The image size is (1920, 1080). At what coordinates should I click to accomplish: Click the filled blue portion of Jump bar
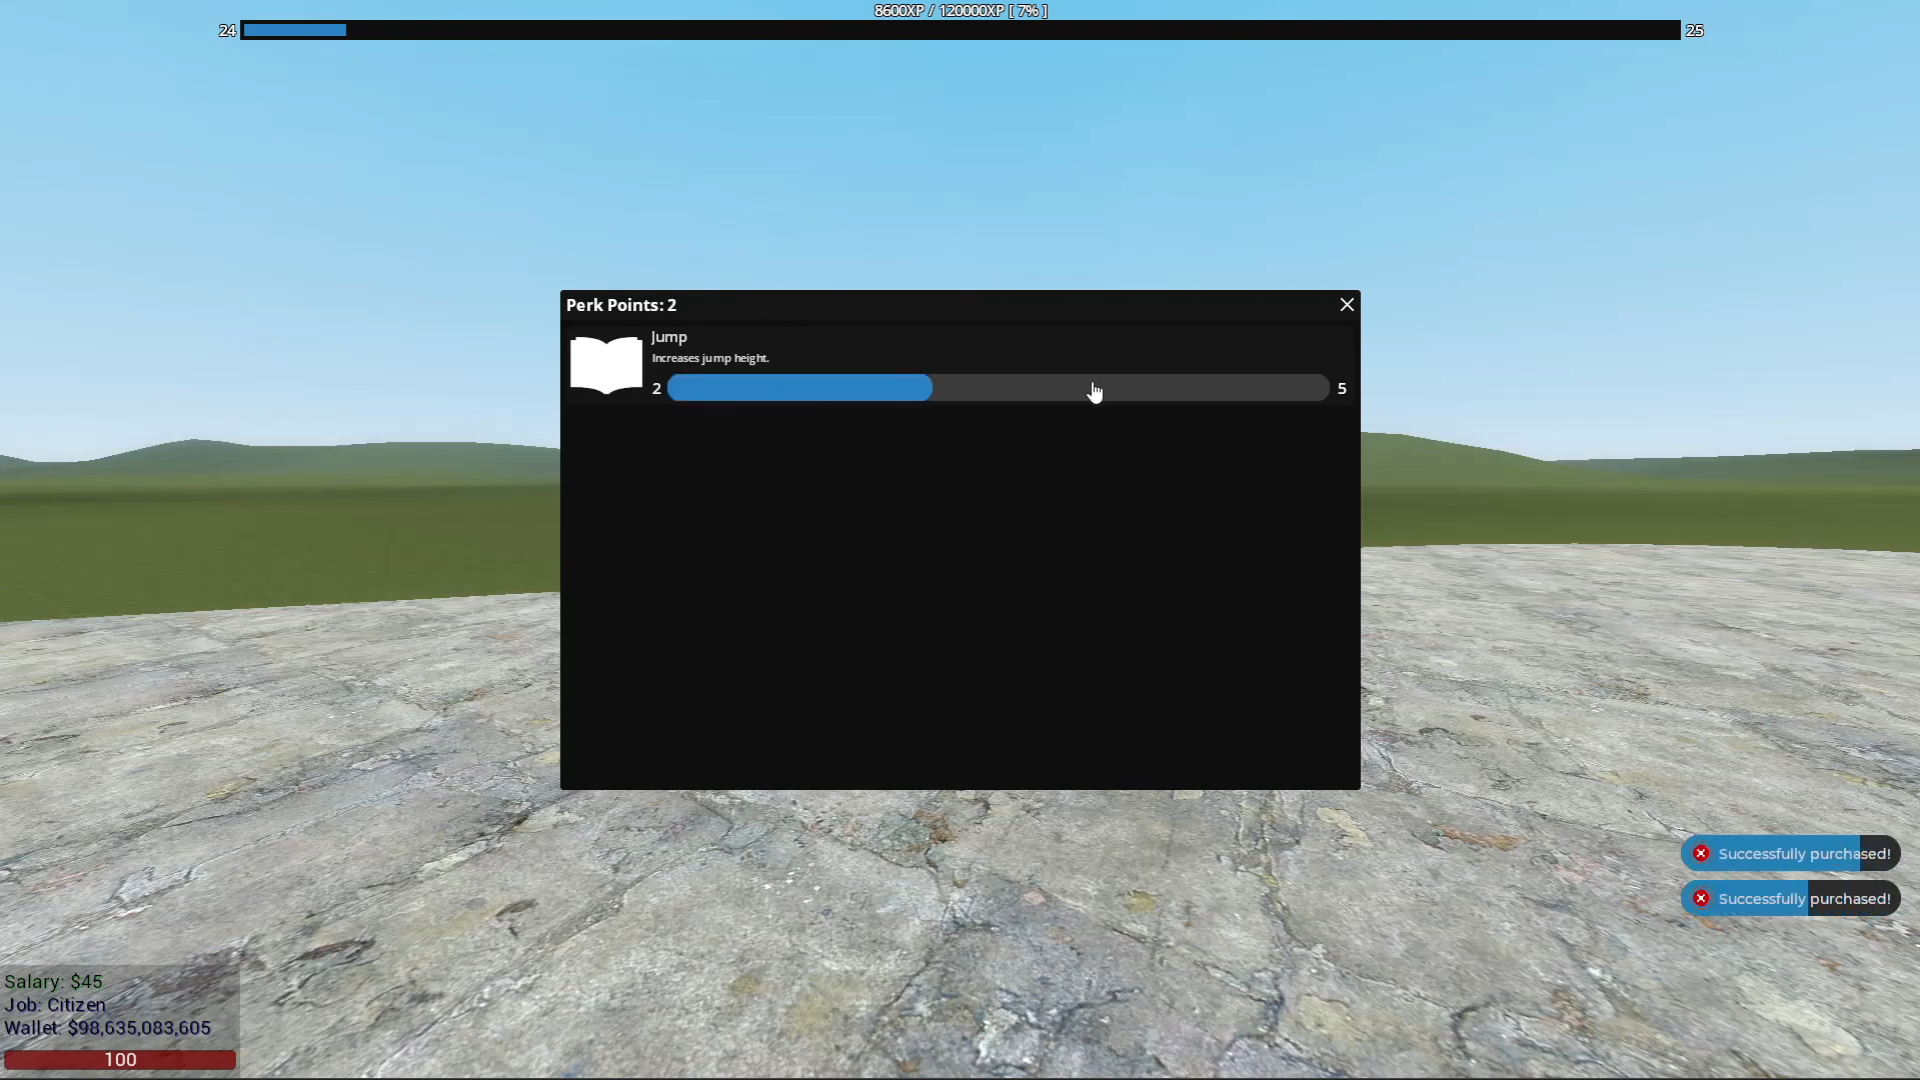pos(800,388)
